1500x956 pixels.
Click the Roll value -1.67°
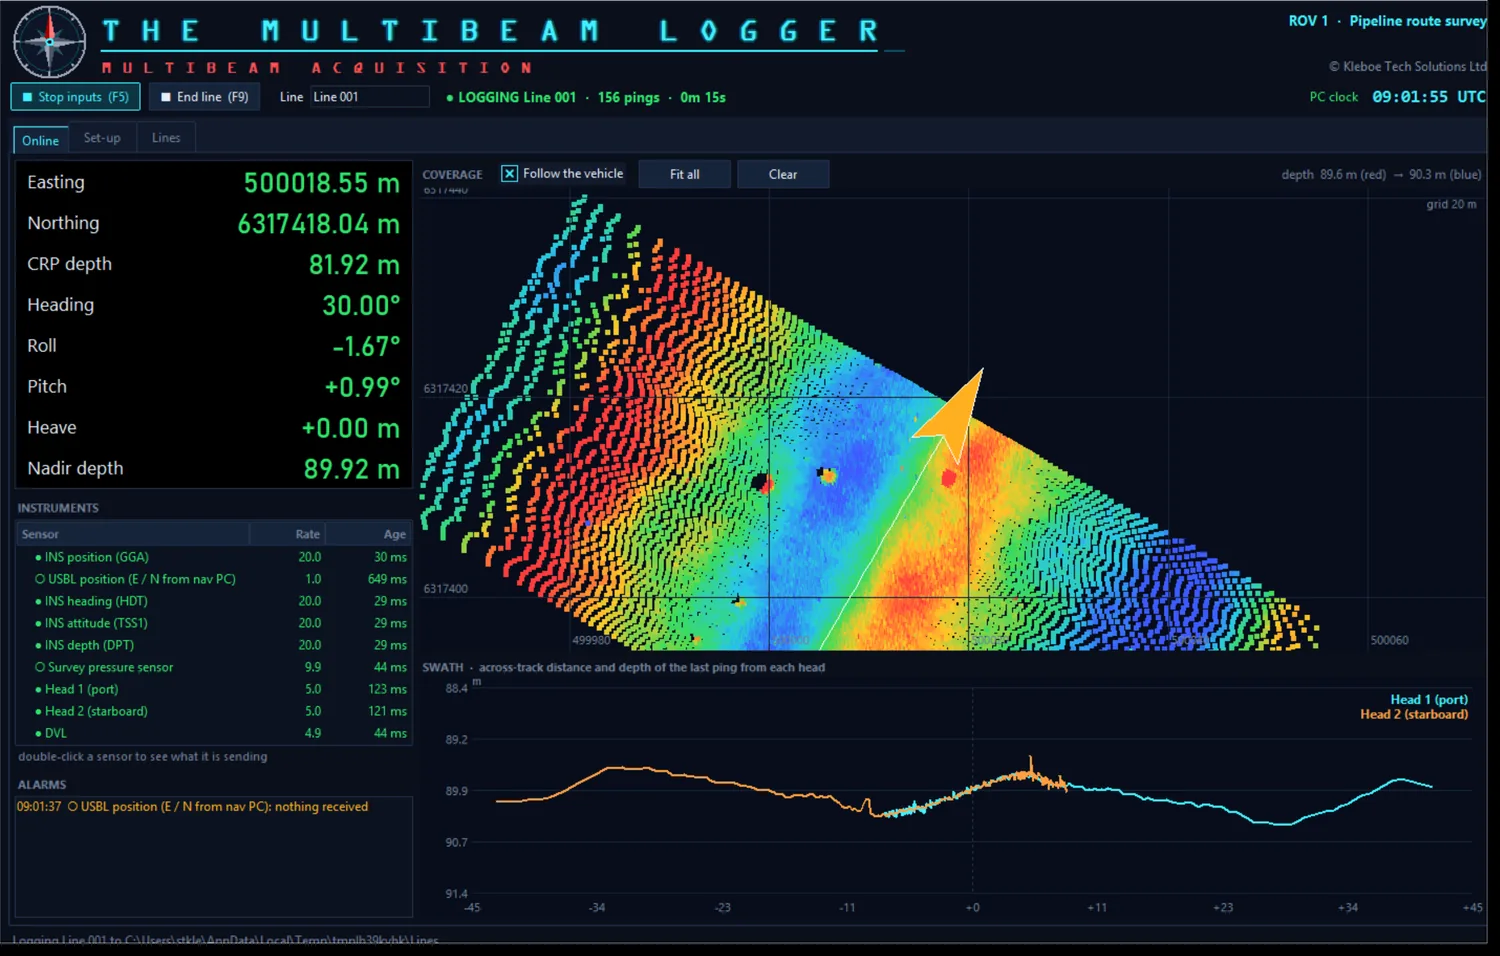[366, 347]
